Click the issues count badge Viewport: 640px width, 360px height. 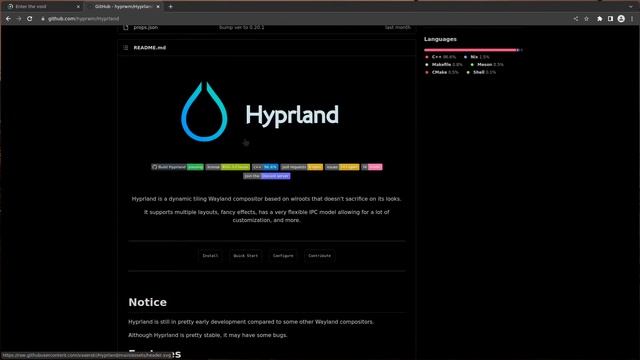click(342, 167)
